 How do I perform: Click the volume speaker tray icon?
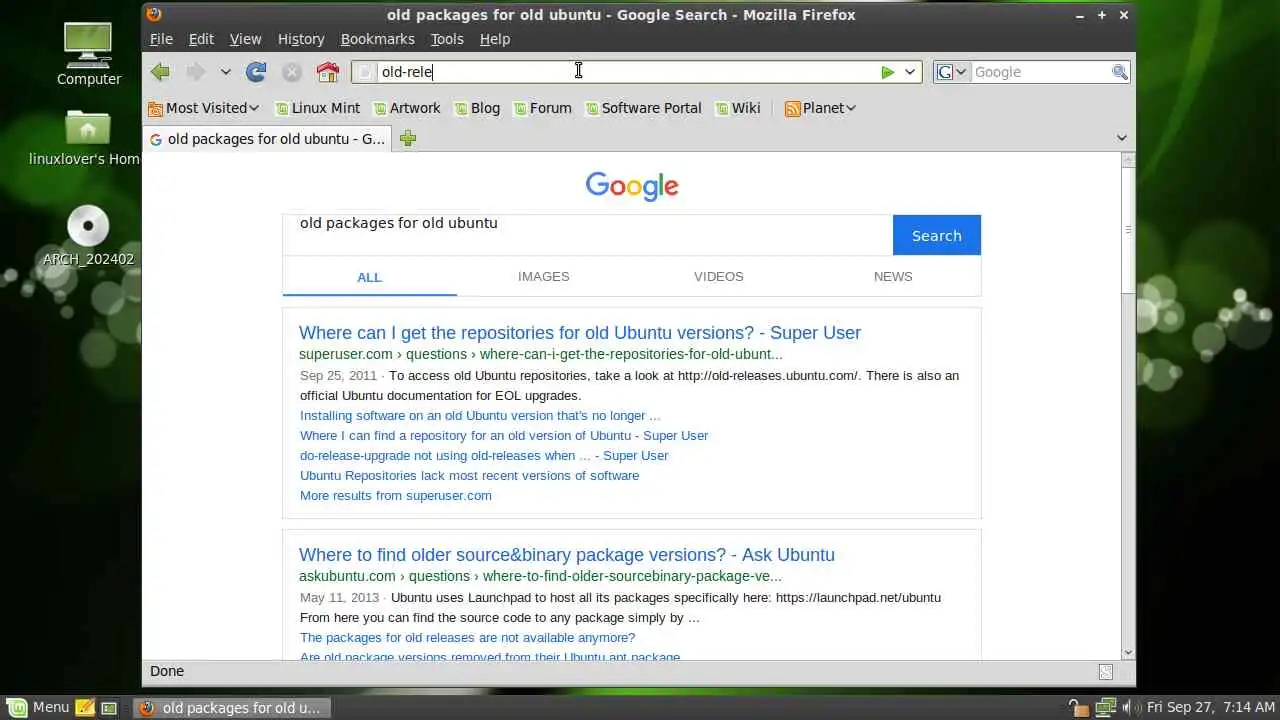coord(1130,707)
